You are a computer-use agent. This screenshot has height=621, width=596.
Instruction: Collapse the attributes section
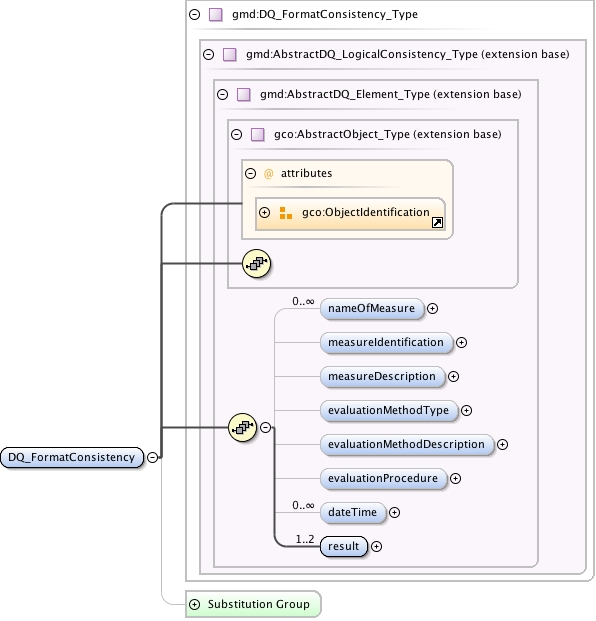pyautogui.click(x=250, y=173)
